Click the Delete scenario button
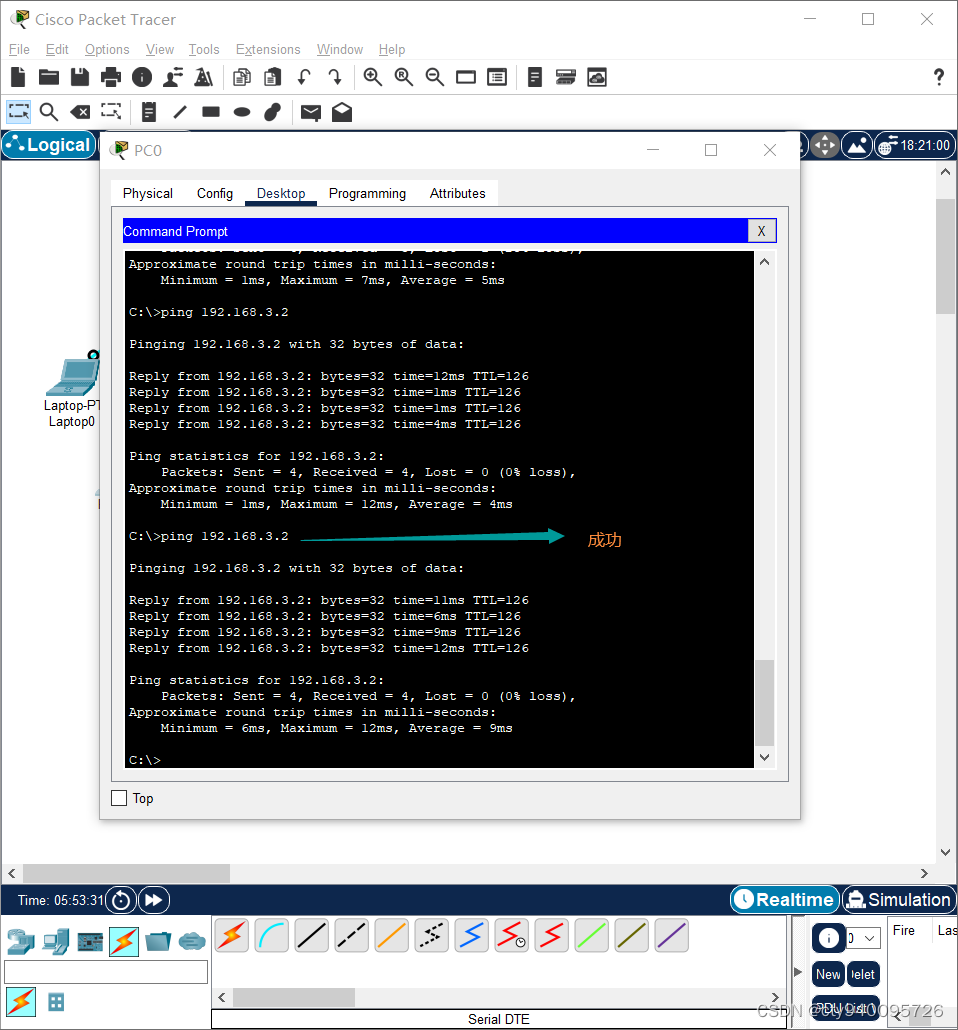This screenshot has width=958, height=1030. click(x=863, y=974)
